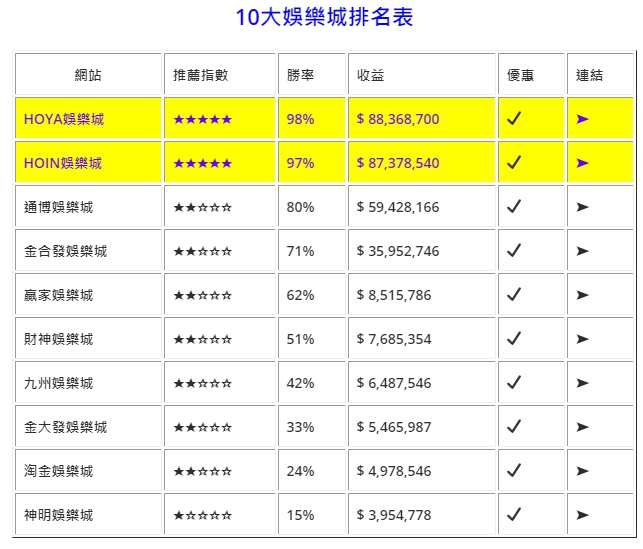Click the 勝率 column header
The height and width of the screenshot is (549, 643).
pos(300,75)
